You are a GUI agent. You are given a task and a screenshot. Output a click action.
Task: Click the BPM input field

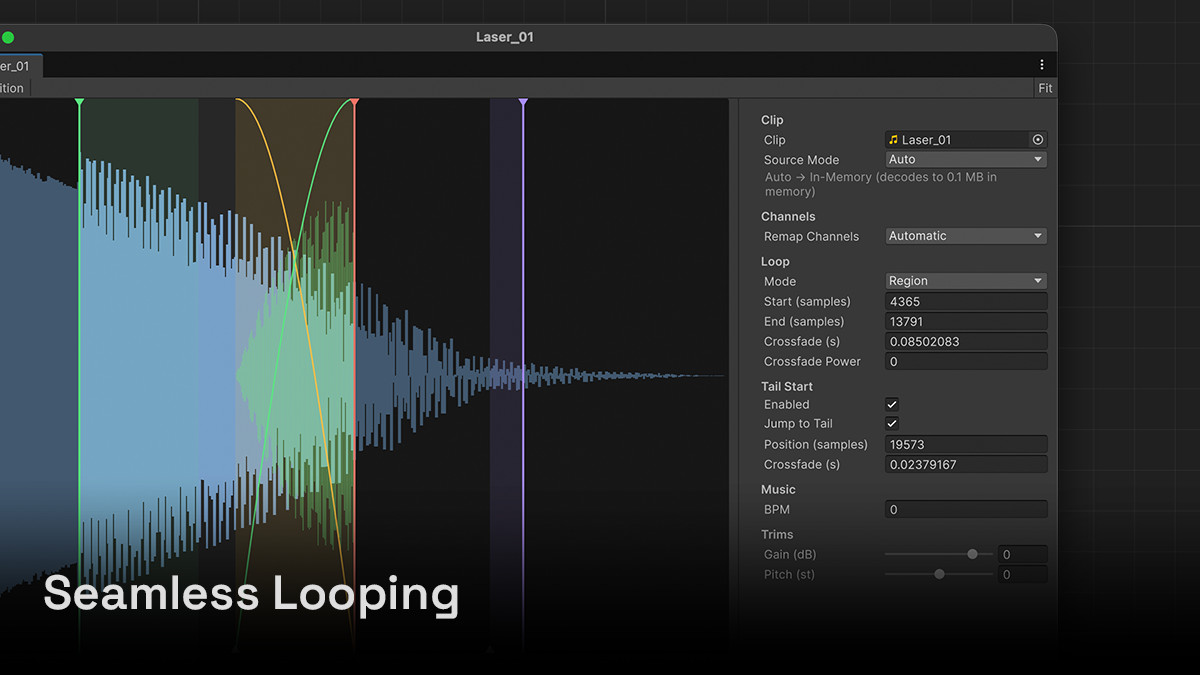966,509
